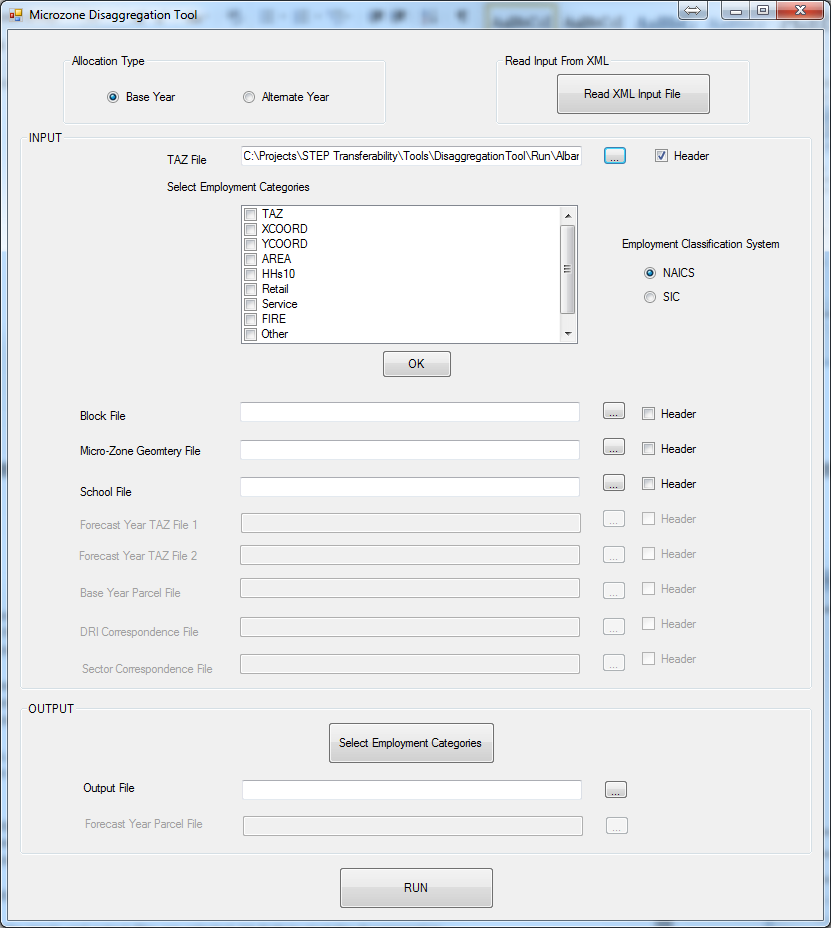This screenshot has height=928, width=831.
Task: Select the Alternate Year radio button
Action: point(249,97)
